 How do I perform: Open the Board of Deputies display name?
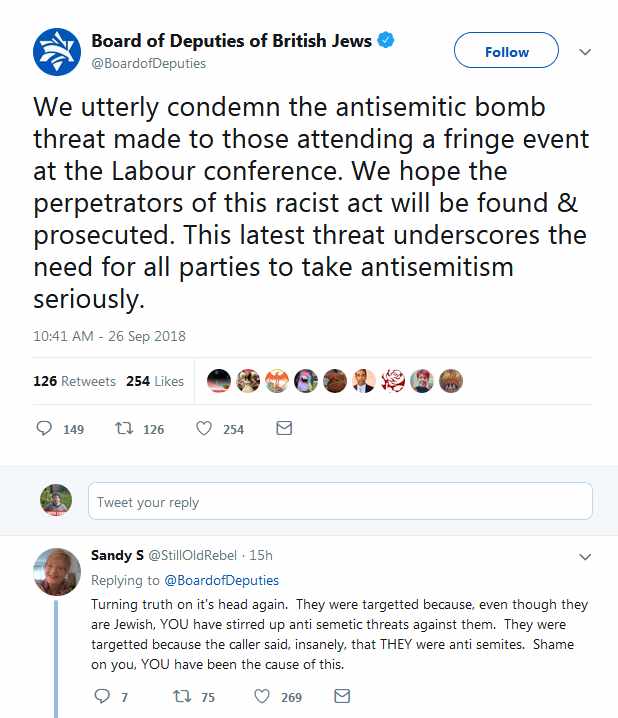point(231,41)
